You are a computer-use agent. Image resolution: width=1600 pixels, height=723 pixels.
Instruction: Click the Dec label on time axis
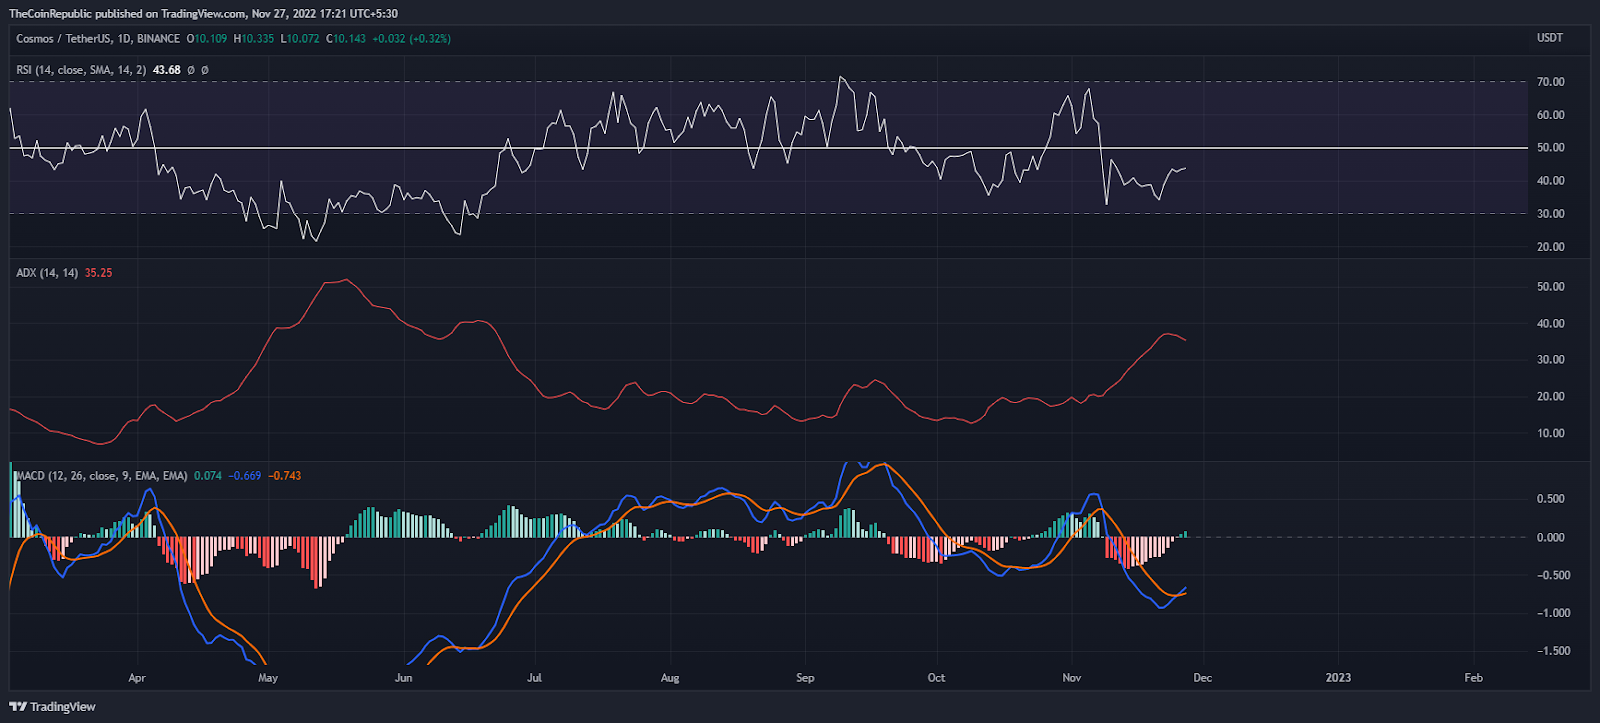click(1202, 678)
